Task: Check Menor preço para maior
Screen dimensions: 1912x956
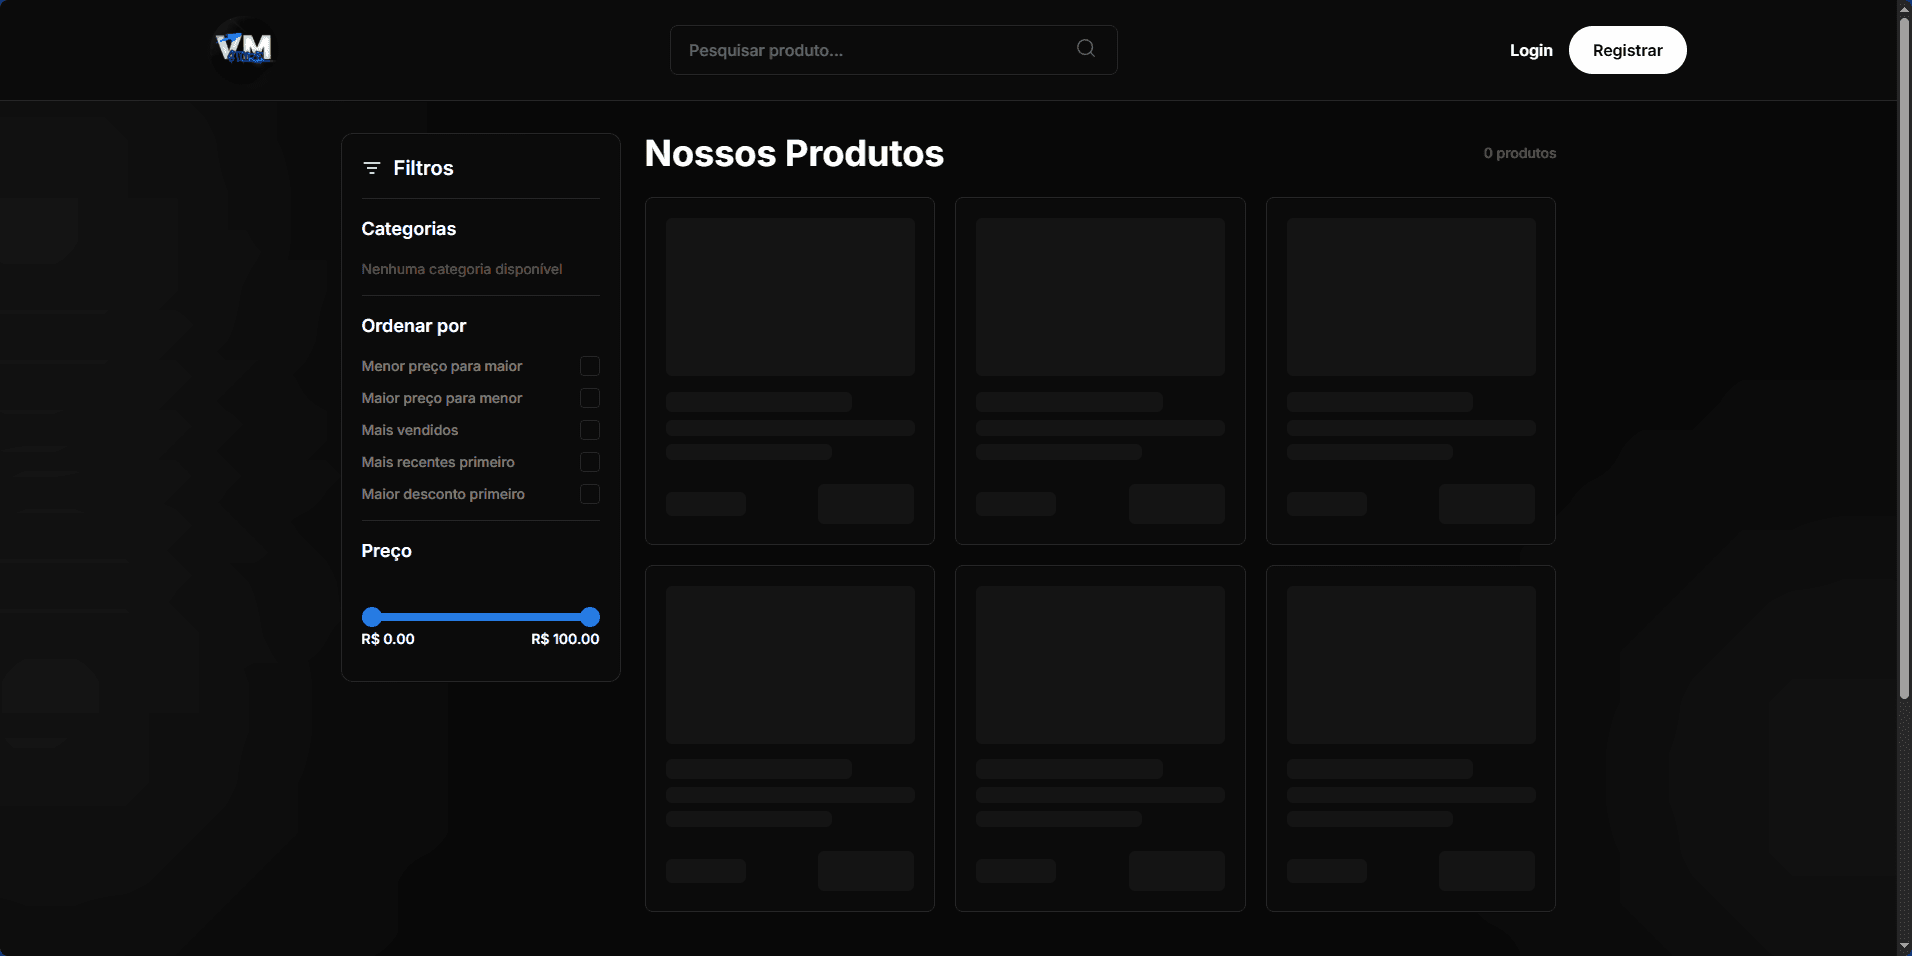Action: (x=590, y=366)
